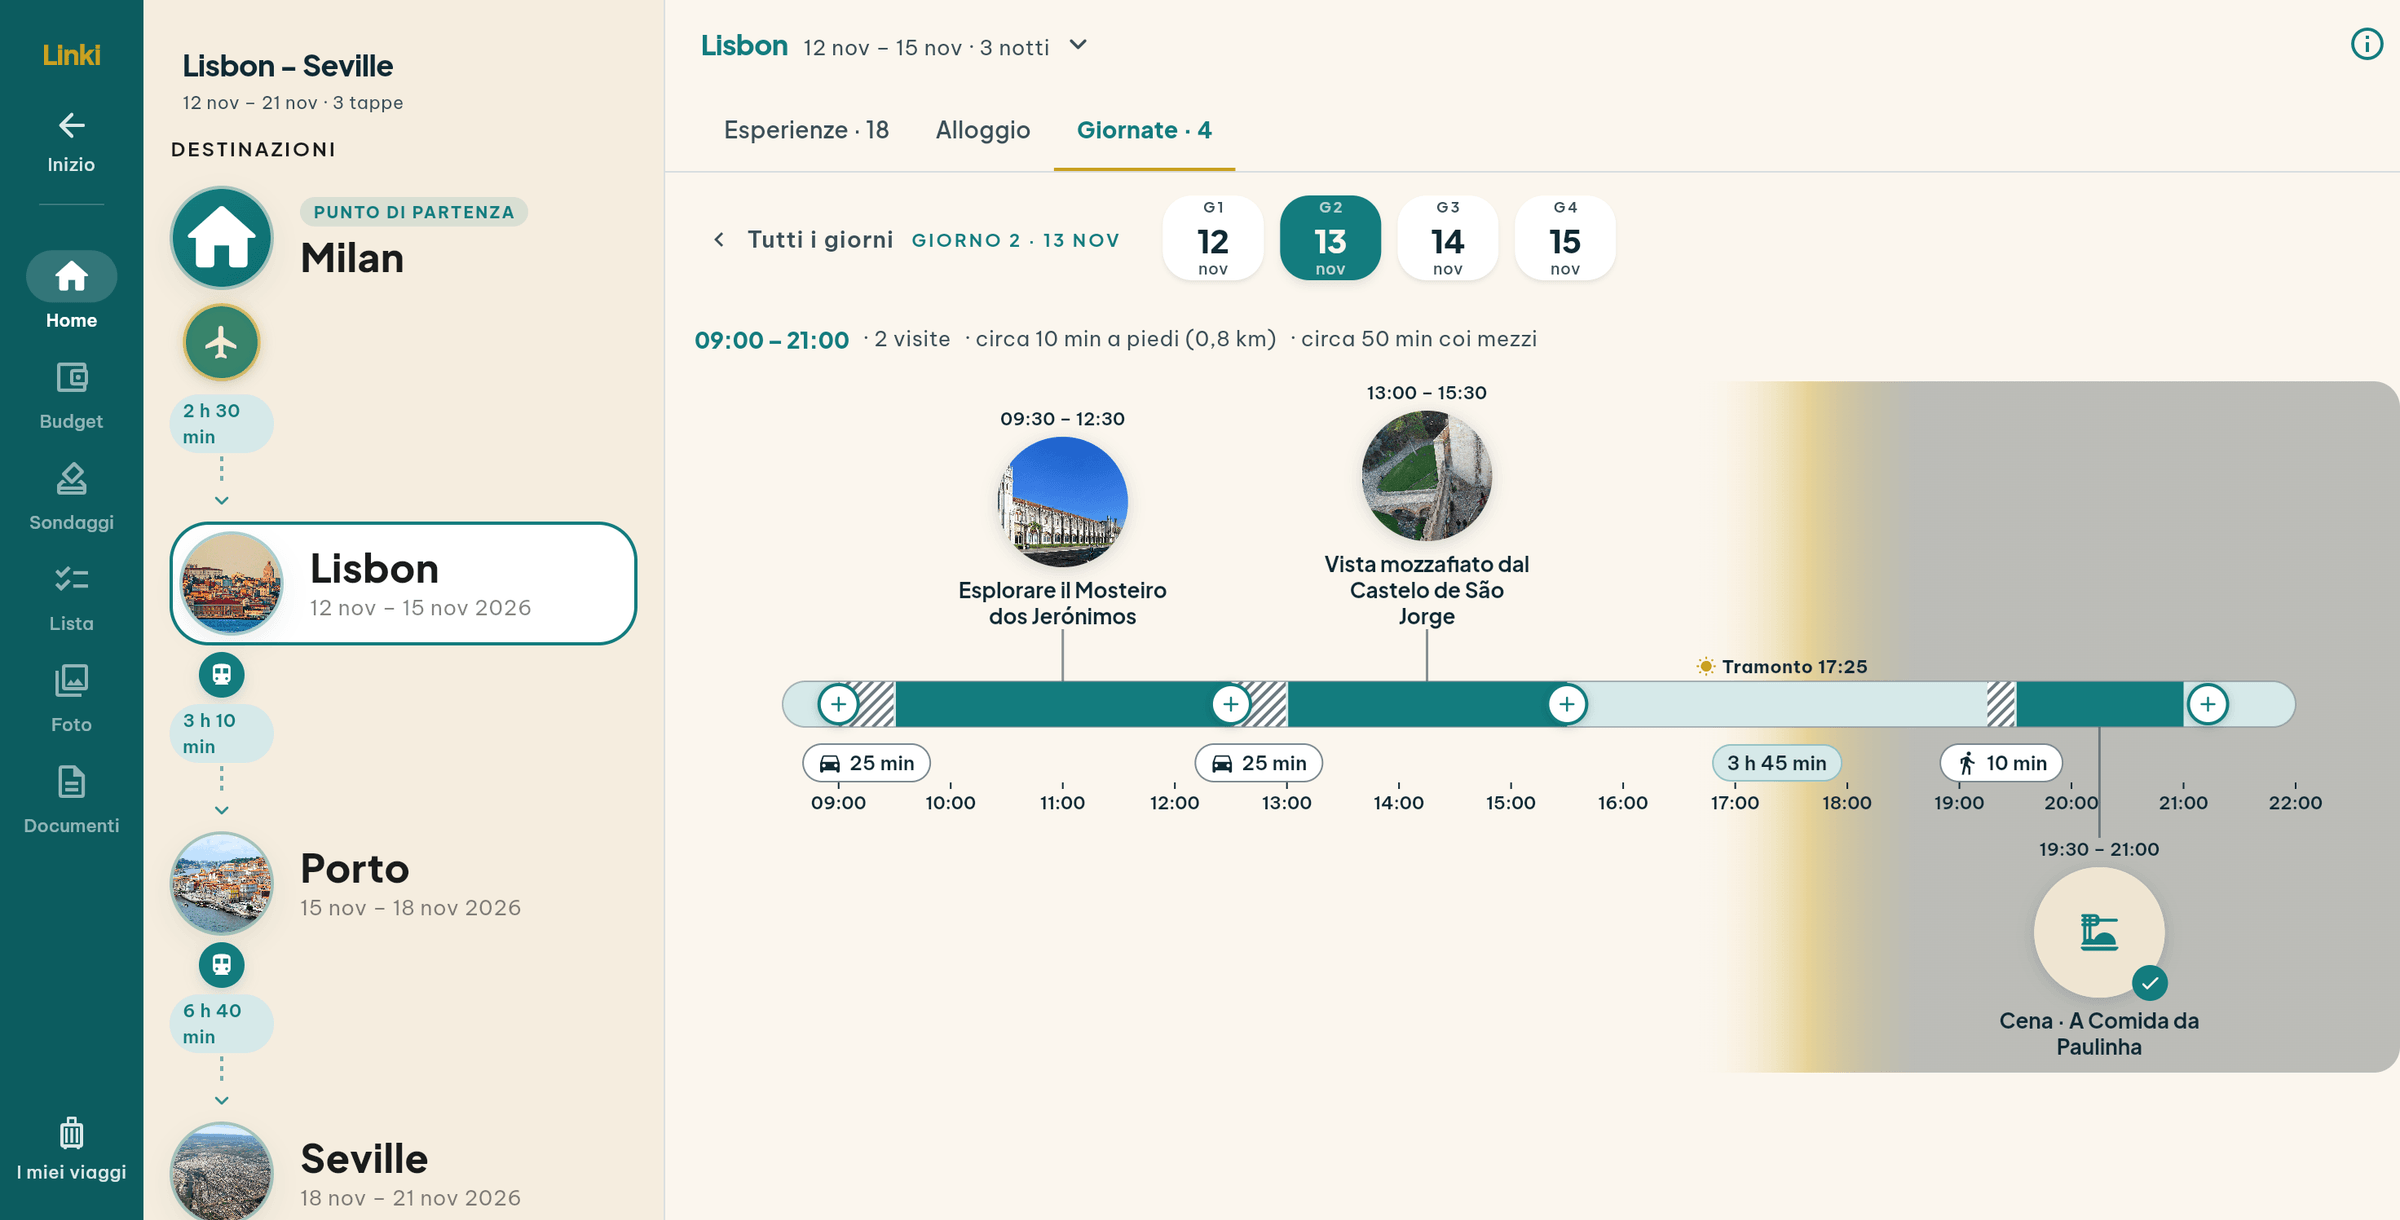Click Porto city thumbnail
This screenshot has height=1220, width=2400.
221,884
